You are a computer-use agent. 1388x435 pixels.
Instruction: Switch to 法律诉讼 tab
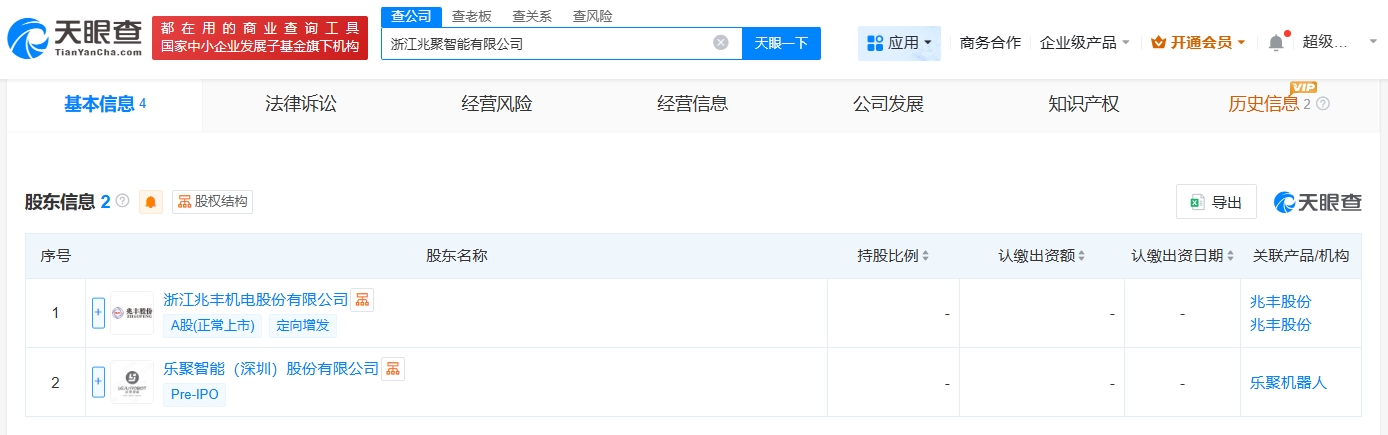tap(301, 104)
